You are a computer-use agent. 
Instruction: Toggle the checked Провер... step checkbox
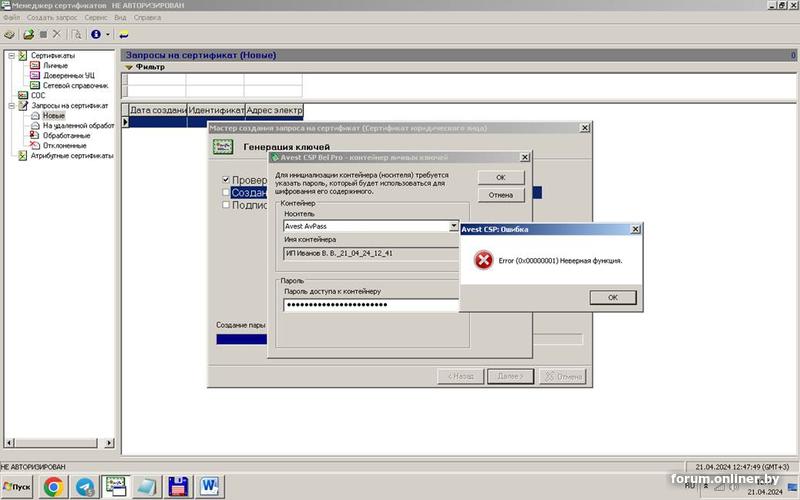click(226, 180)
